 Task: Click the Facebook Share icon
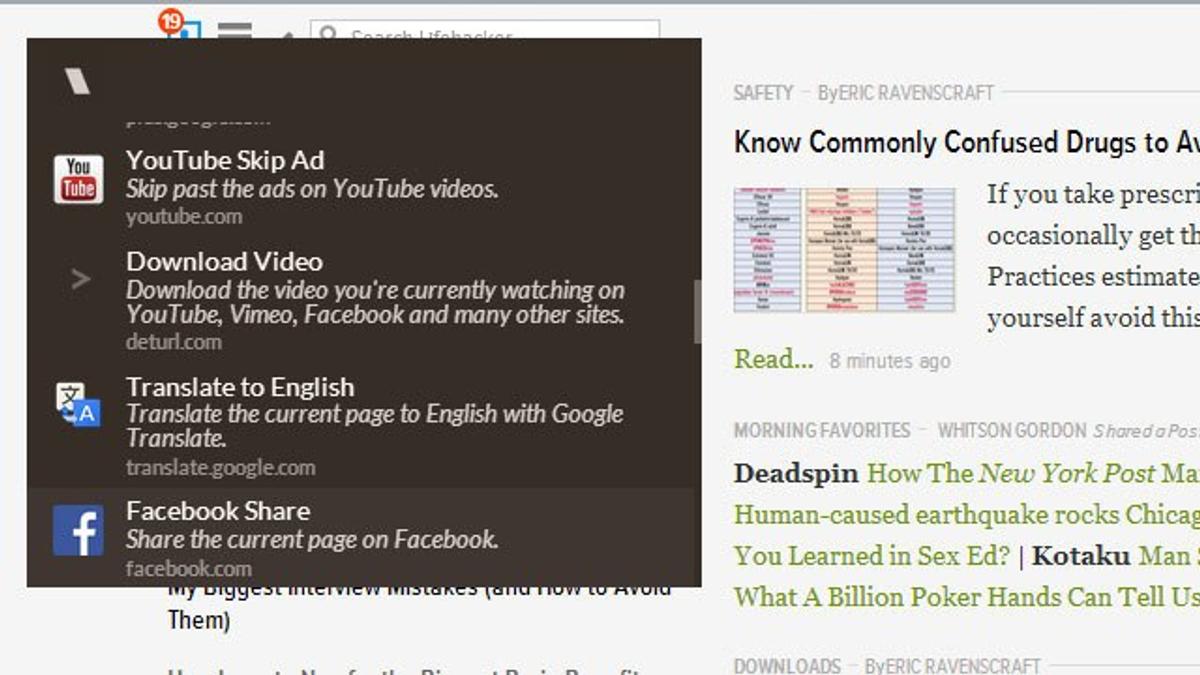(x=78, y=531)
